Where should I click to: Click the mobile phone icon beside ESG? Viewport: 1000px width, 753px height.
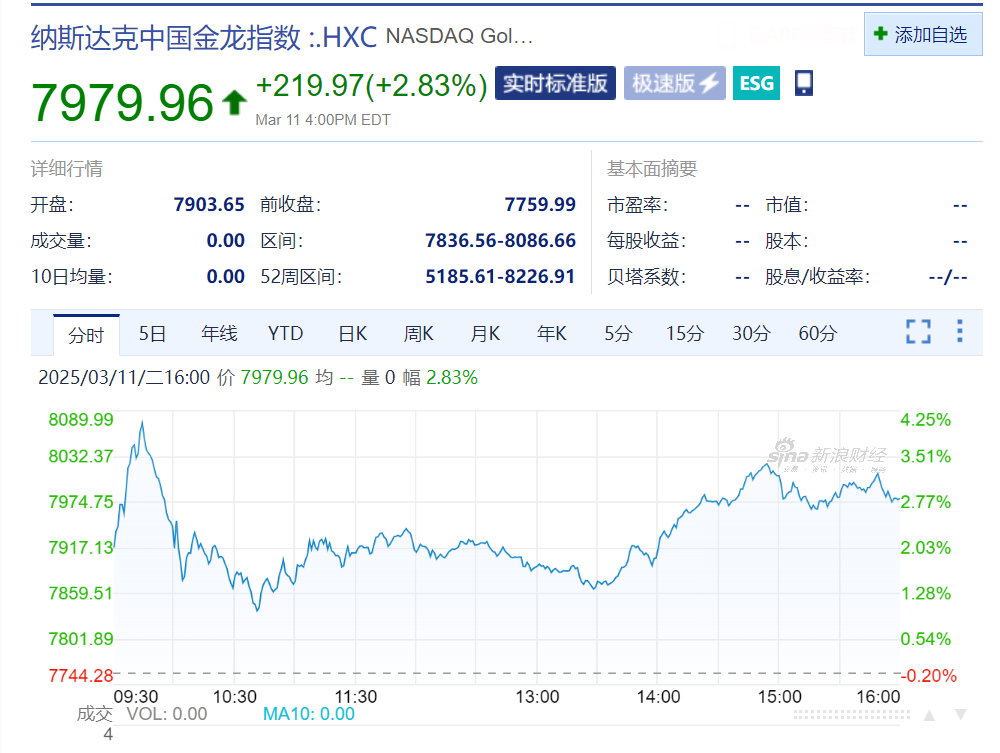[x=805, y=83]
